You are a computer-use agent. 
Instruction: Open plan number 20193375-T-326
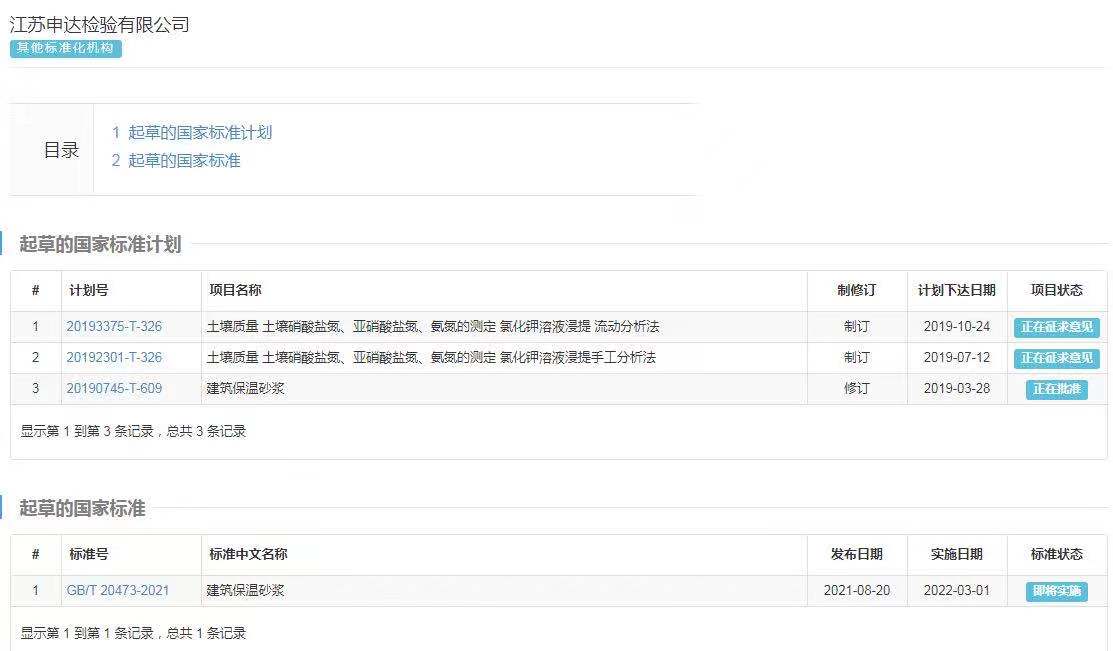[114, 327]
